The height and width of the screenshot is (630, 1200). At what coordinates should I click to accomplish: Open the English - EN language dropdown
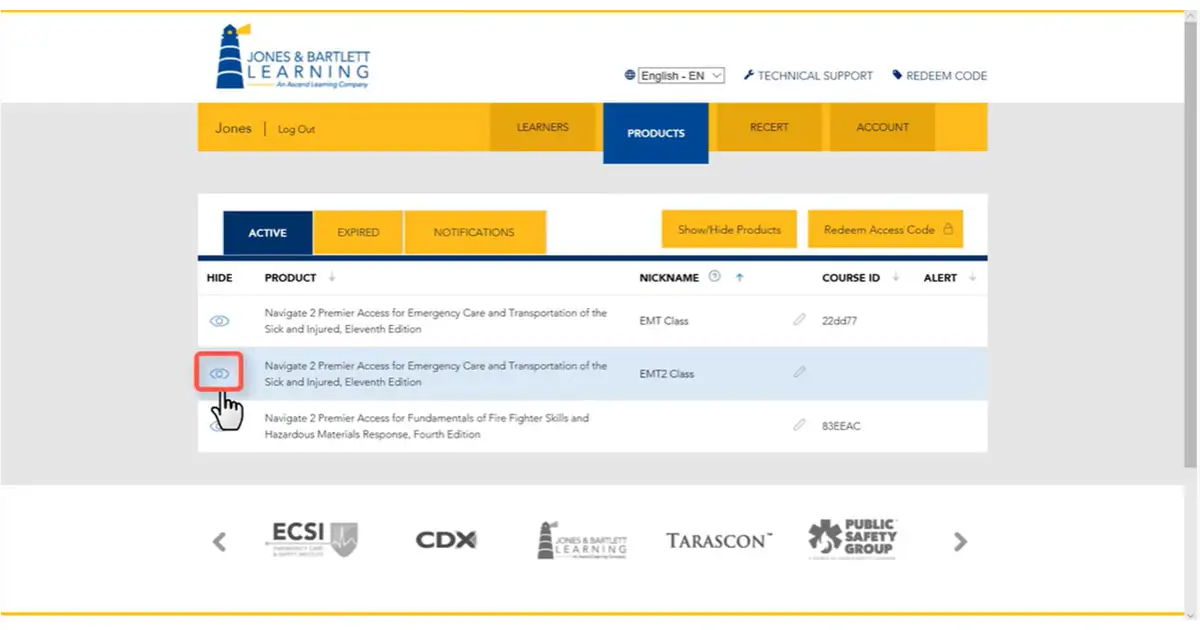point(681,75)
